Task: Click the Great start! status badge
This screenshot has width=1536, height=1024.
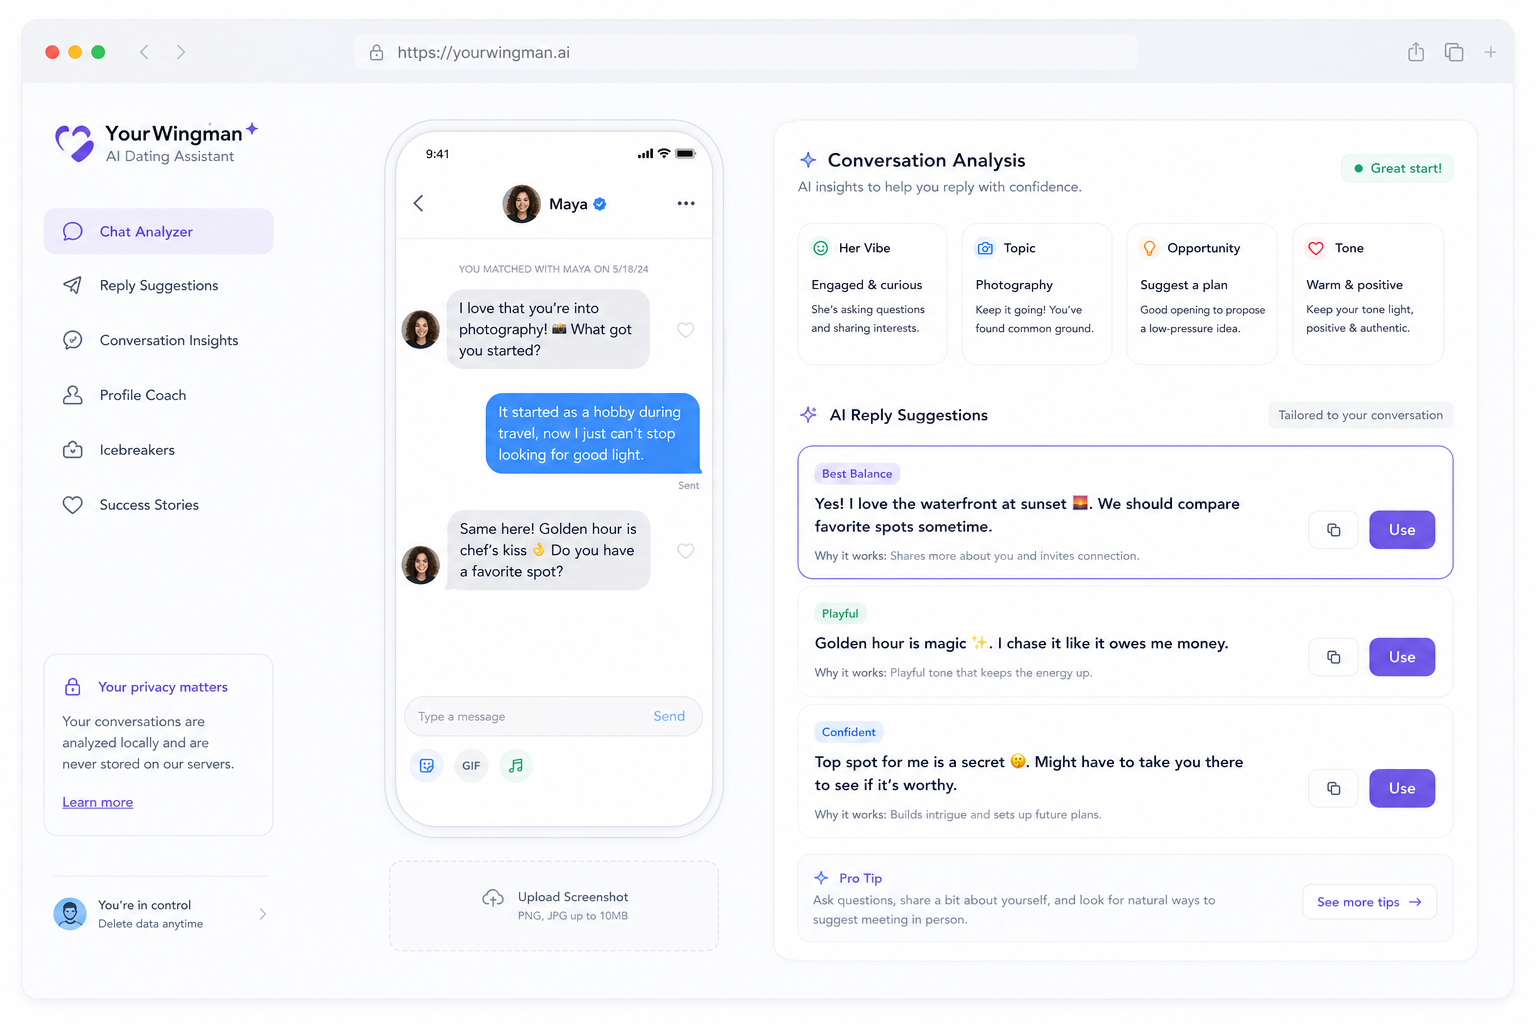Action: pyautogui.click(x=1397, y=168)
